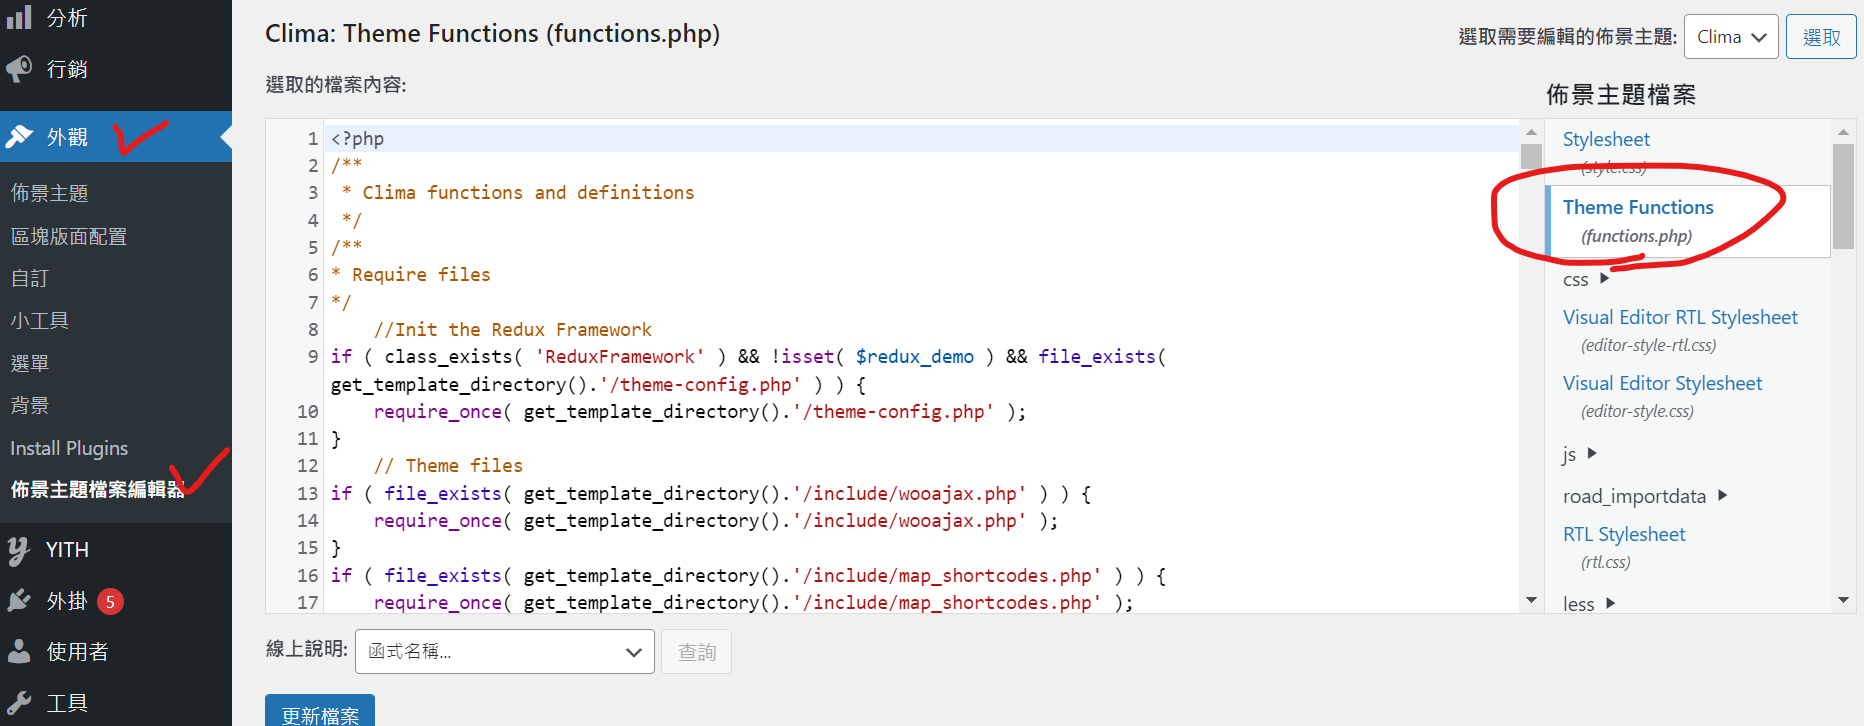Image resolution: width=1864 pixels, height=726 pixels.
Task: Click the Marketing megaphone icon
Action: 19,69
